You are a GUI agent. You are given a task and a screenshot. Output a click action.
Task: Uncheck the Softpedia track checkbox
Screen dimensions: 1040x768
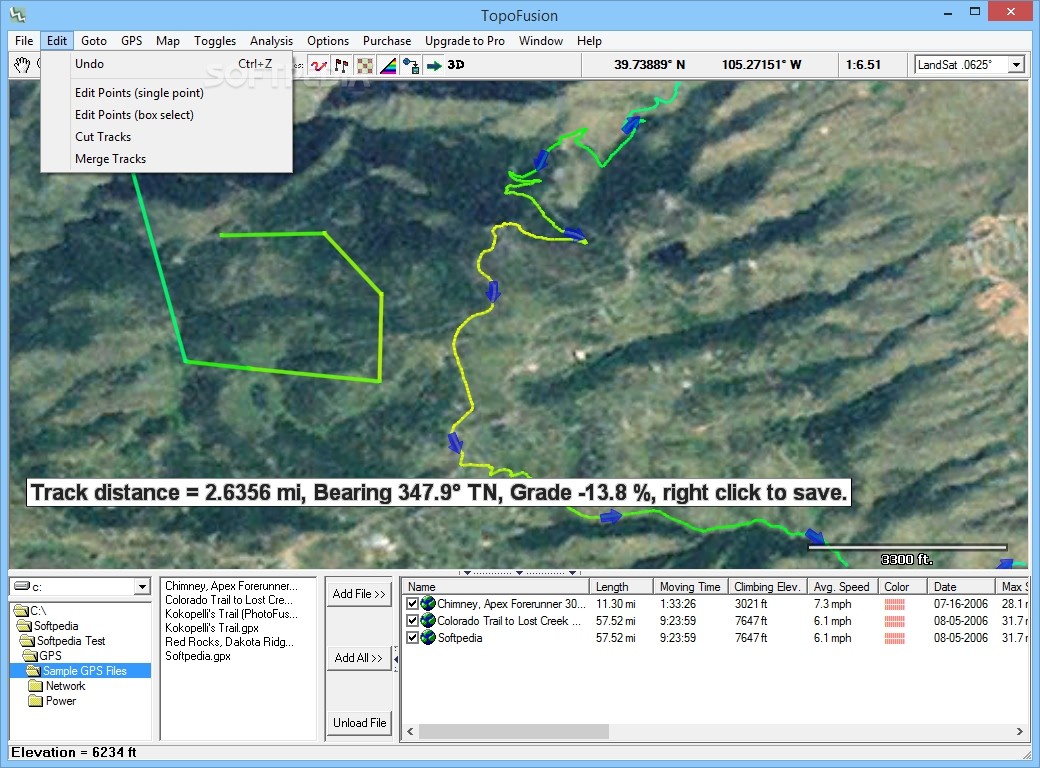pyautogui.click(x=412, y=638)
